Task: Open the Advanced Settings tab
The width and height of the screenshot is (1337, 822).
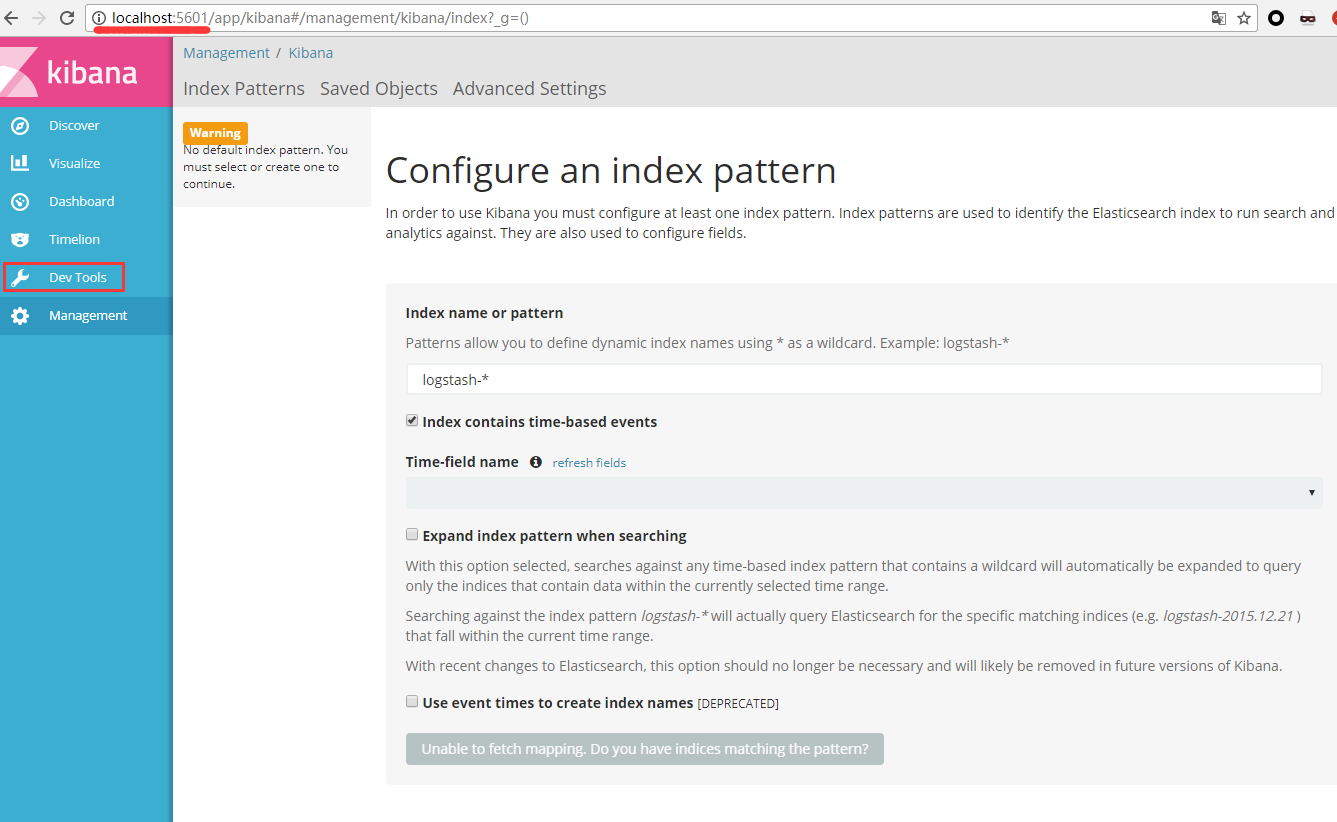Action: pyautogui.click(x=530, y=88)
